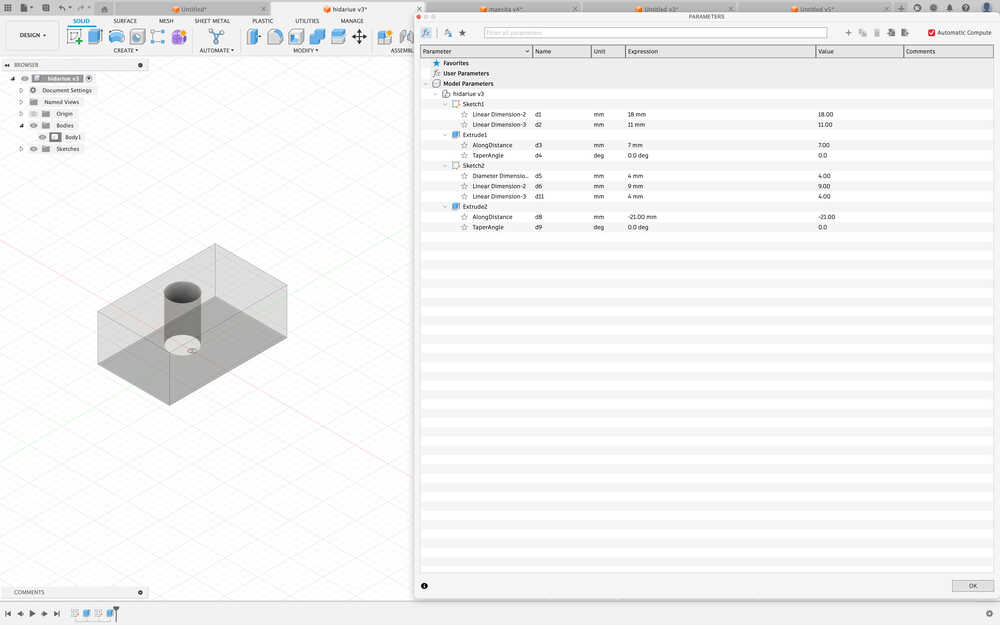Click the Save icon in the top bar
Screen dimensions: 1000x625
pos(46,8)
